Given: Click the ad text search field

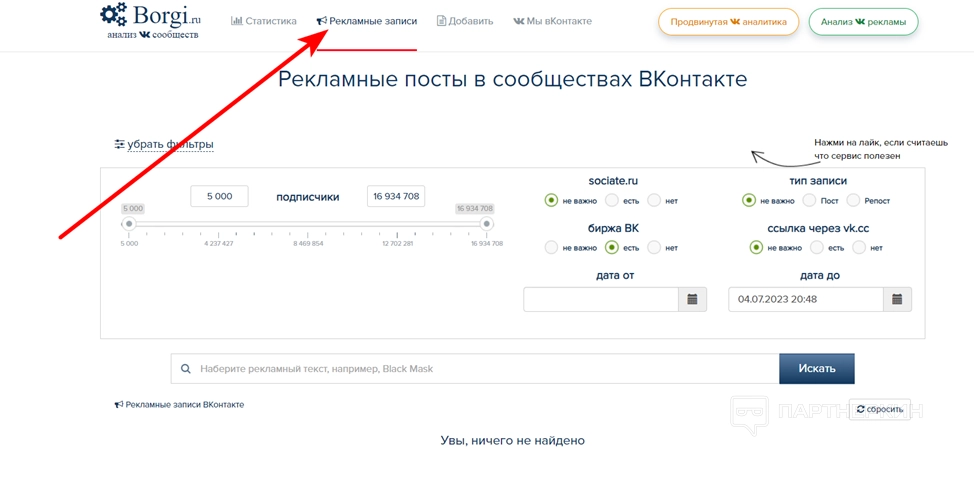Looking at the screenshot, I should (x=475, y=369).
